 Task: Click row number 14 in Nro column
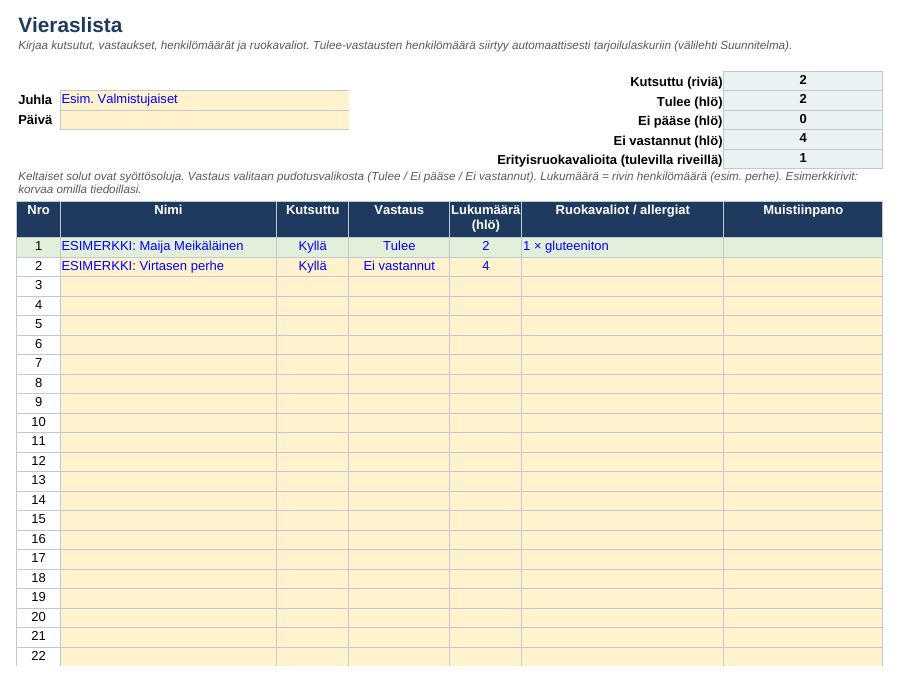38,500
